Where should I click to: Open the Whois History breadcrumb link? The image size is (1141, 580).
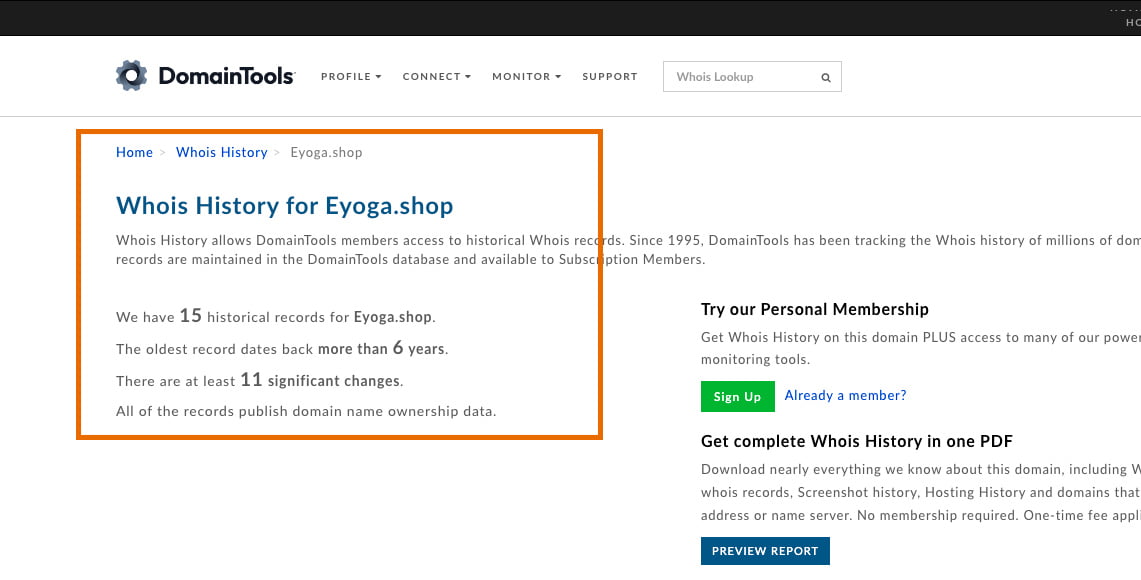(x=222, y=152)
